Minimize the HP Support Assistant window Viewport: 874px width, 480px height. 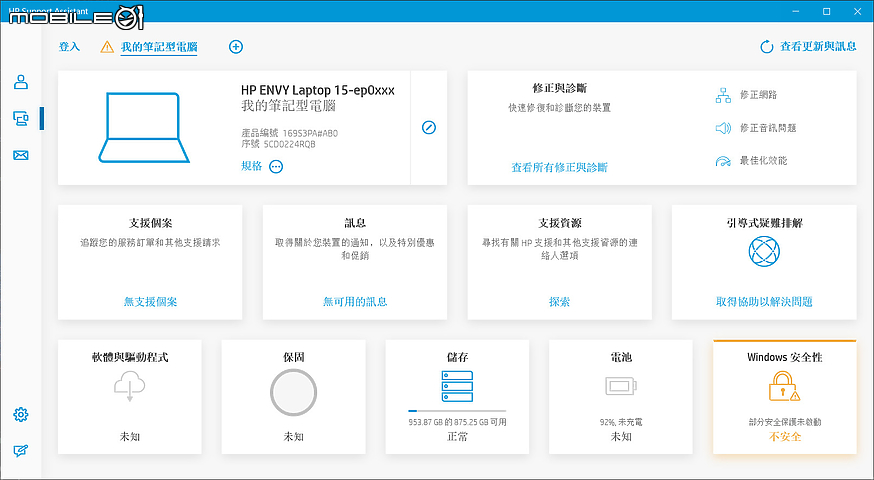click(797, 11)
